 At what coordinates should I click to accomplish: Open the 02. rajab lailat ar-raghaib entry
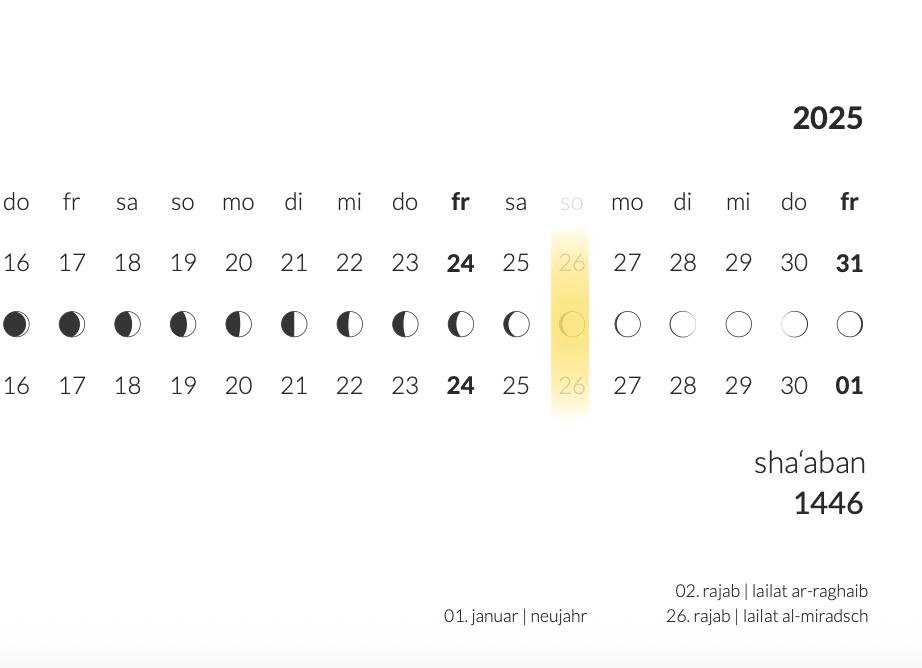point(771,591)
